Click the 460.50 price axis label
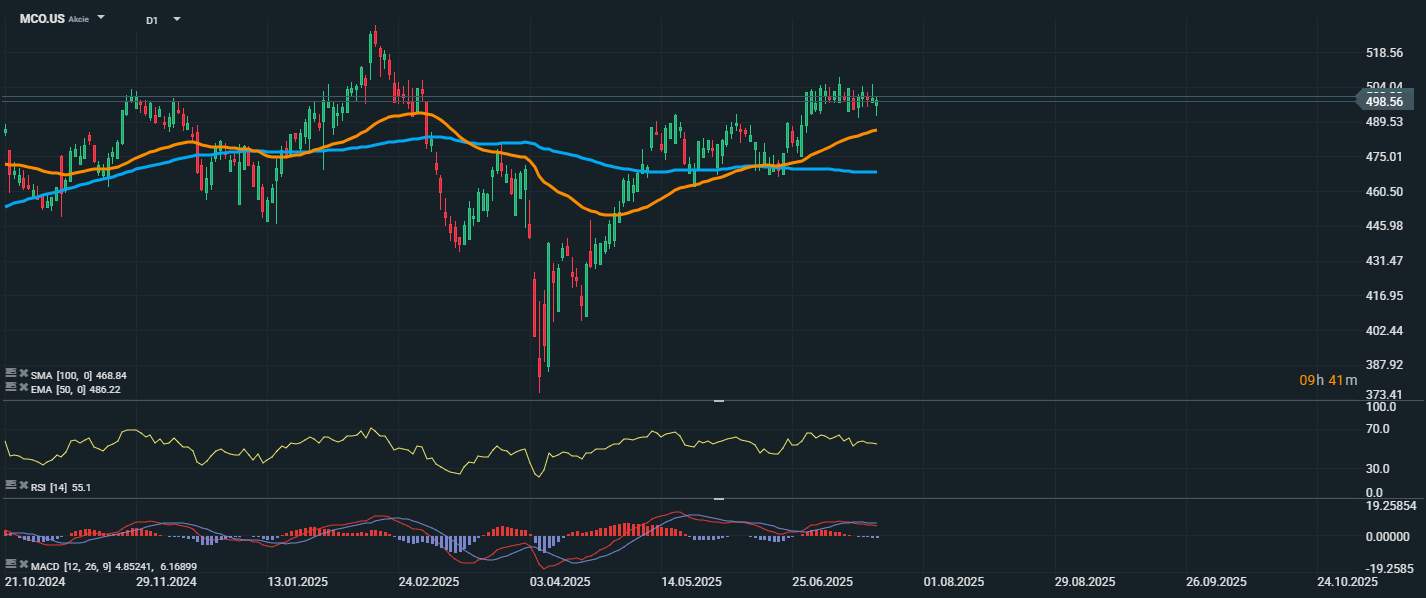This screenshot has height=598, width=1426. click(1384, 192)
